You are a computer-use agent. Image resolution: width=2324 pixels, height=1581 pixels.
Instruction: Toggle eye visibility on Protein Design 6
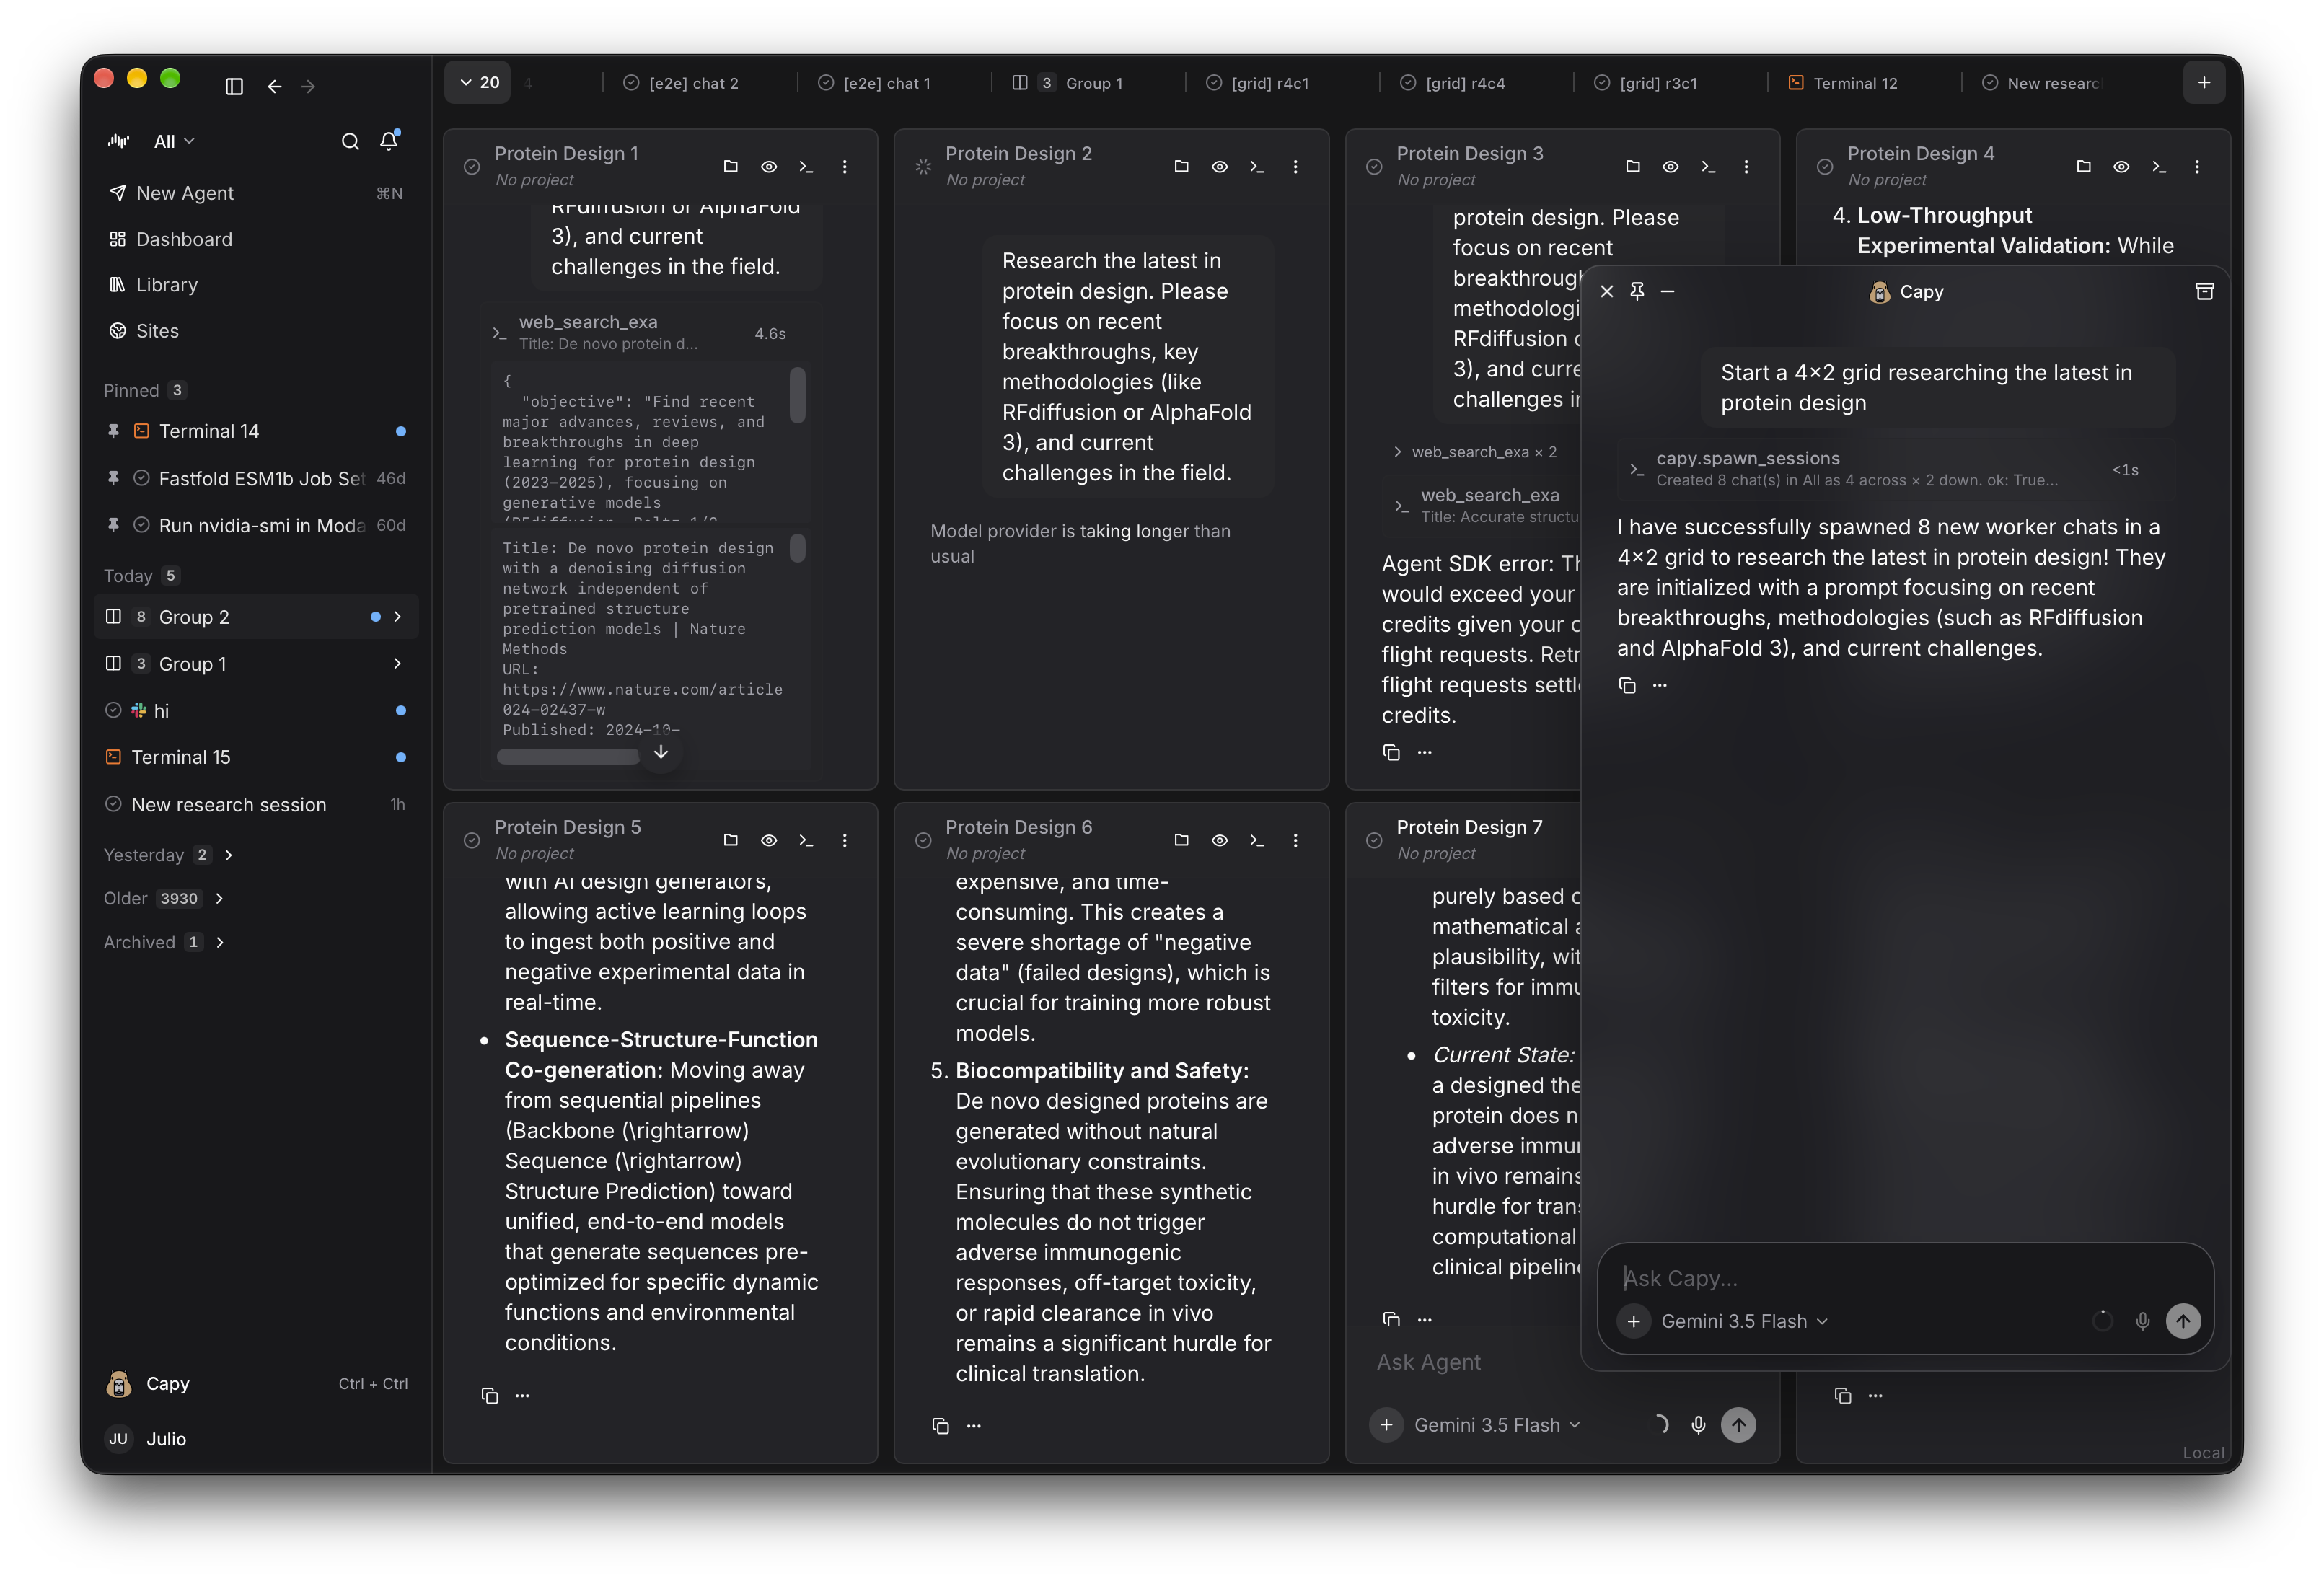click(x=1220, y=840)
